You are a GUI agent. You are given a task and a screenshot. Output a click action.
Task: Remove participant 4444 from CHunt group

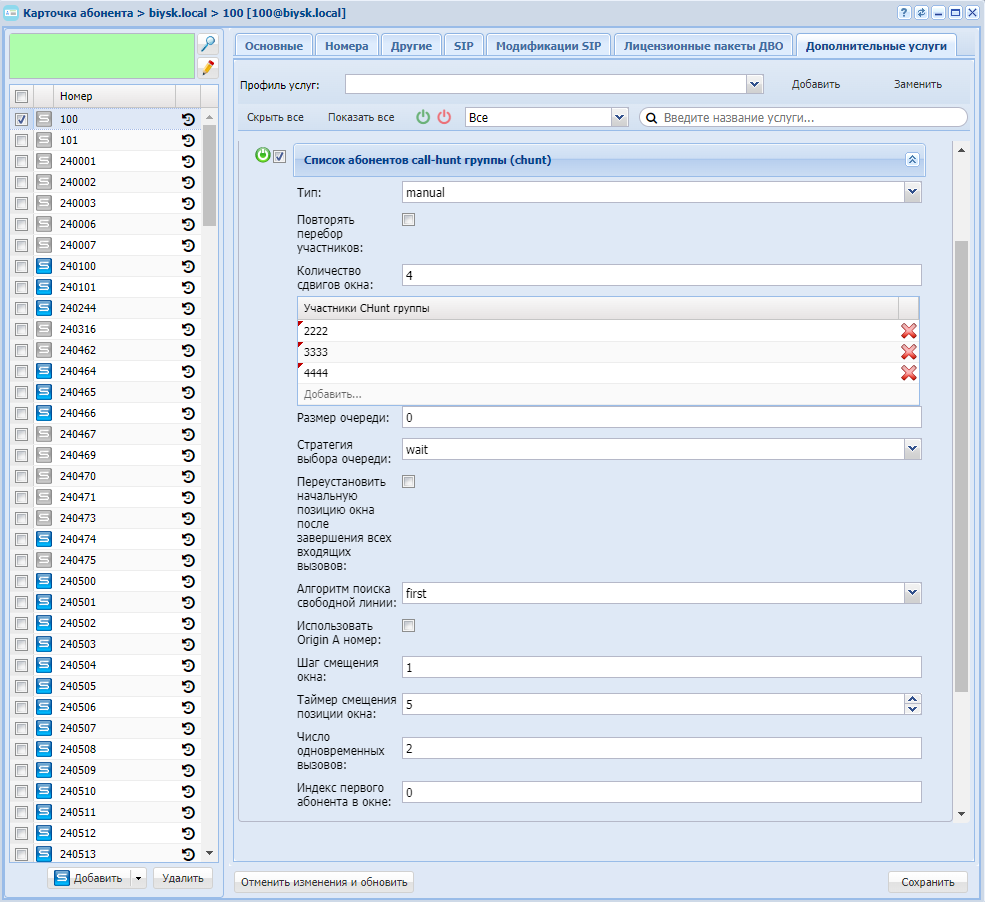click(908, 373)
